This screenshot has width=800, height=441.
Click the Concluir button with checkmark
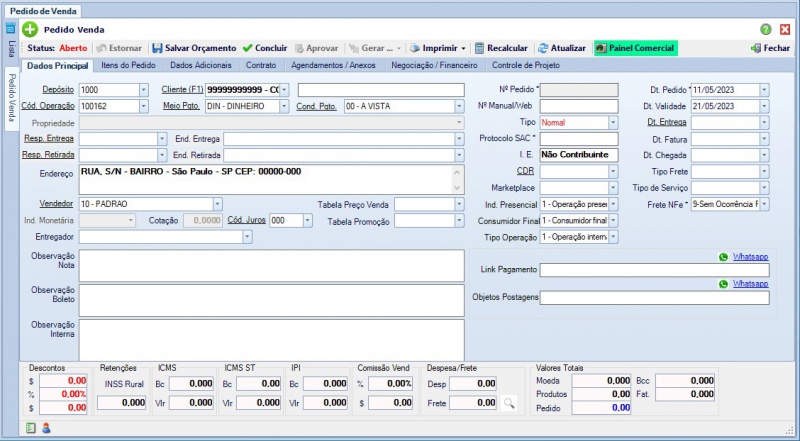pos(265,48)
